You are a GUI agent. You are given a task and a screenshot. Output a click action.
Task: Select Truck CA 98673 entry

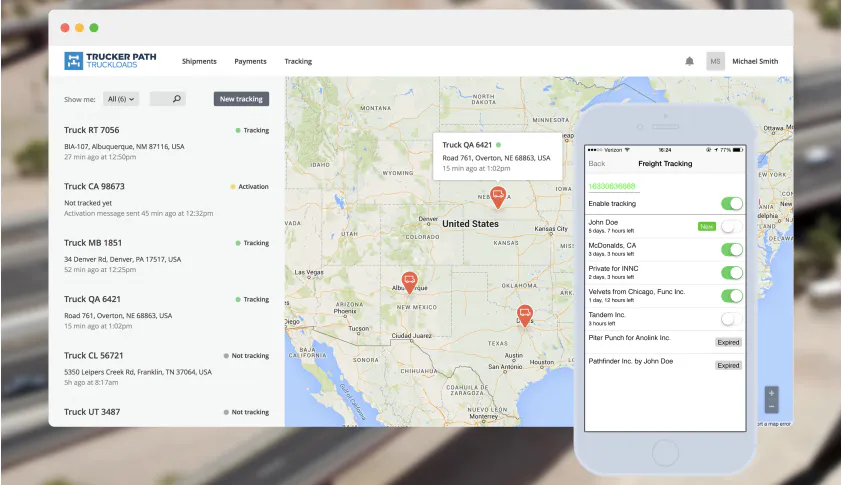click(x=166, y=199)
